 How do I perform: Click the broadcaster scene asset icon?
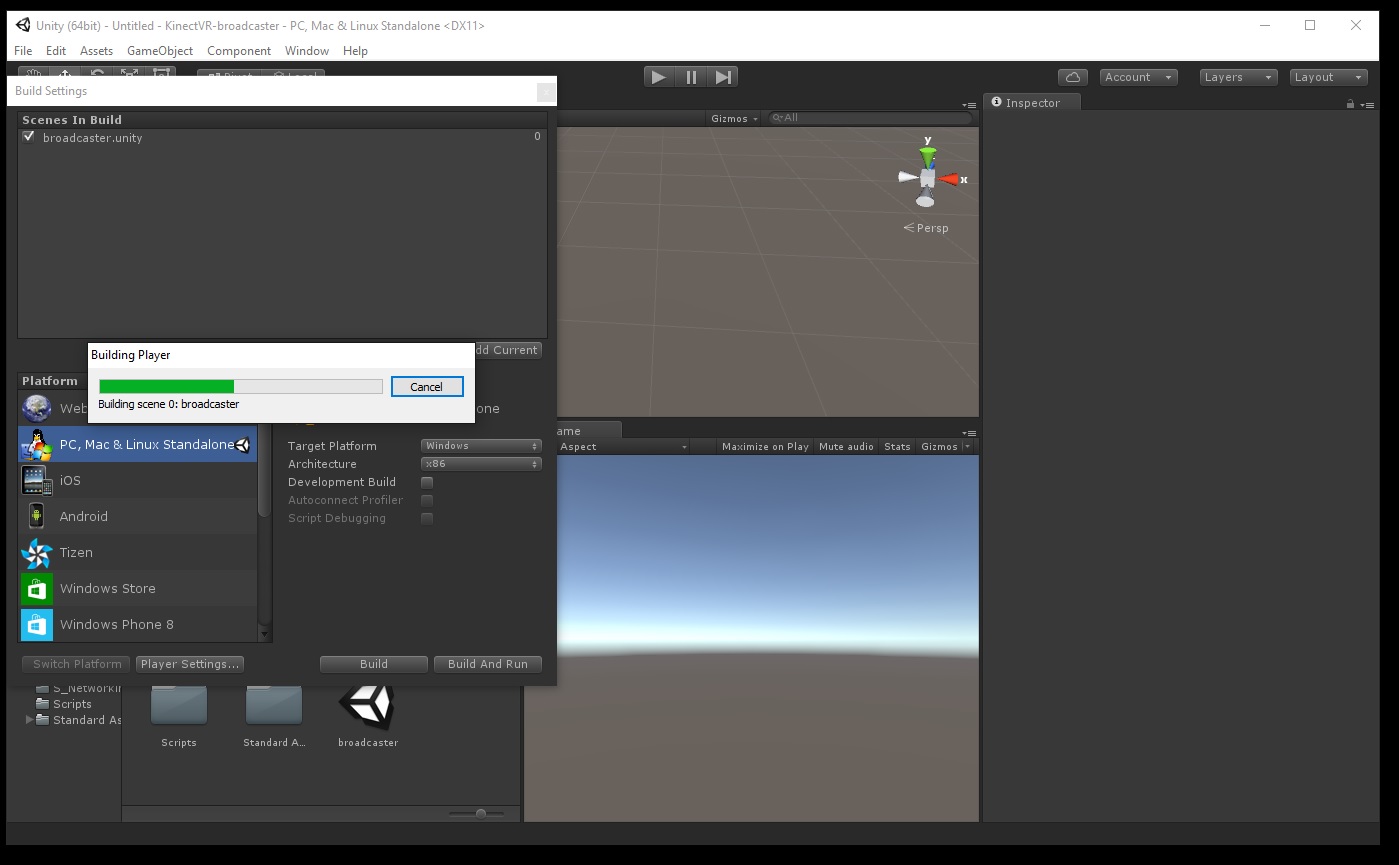[x=367, y=706]
